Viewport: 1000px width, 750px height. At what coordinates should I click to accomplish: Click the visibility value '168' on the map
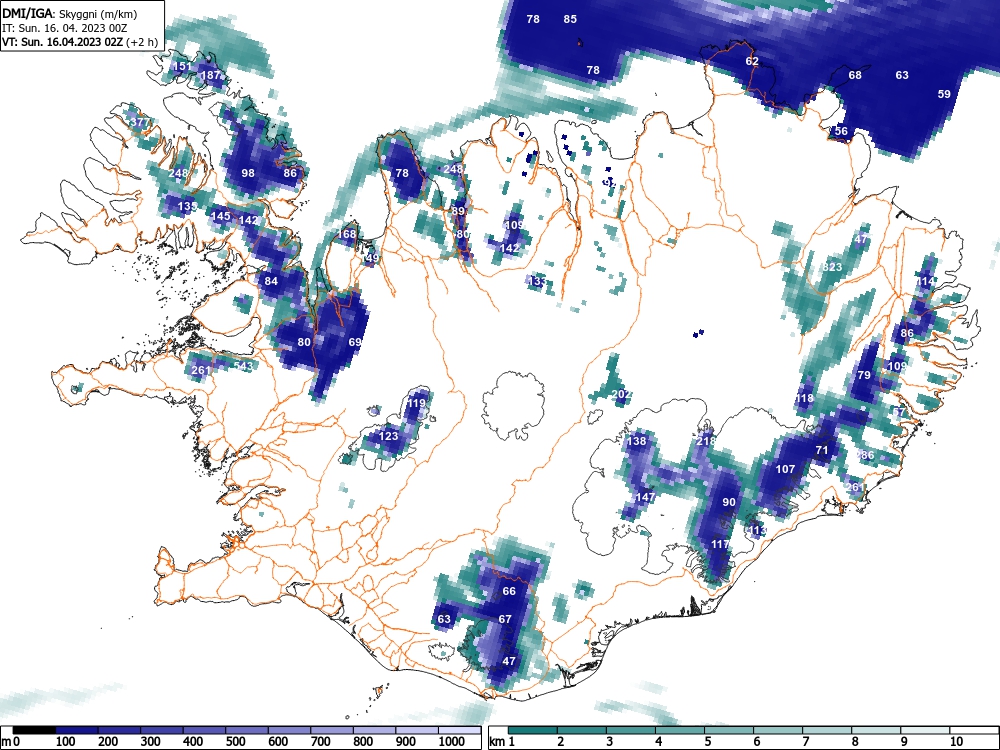pyautogui.click(x=346, y=234)
